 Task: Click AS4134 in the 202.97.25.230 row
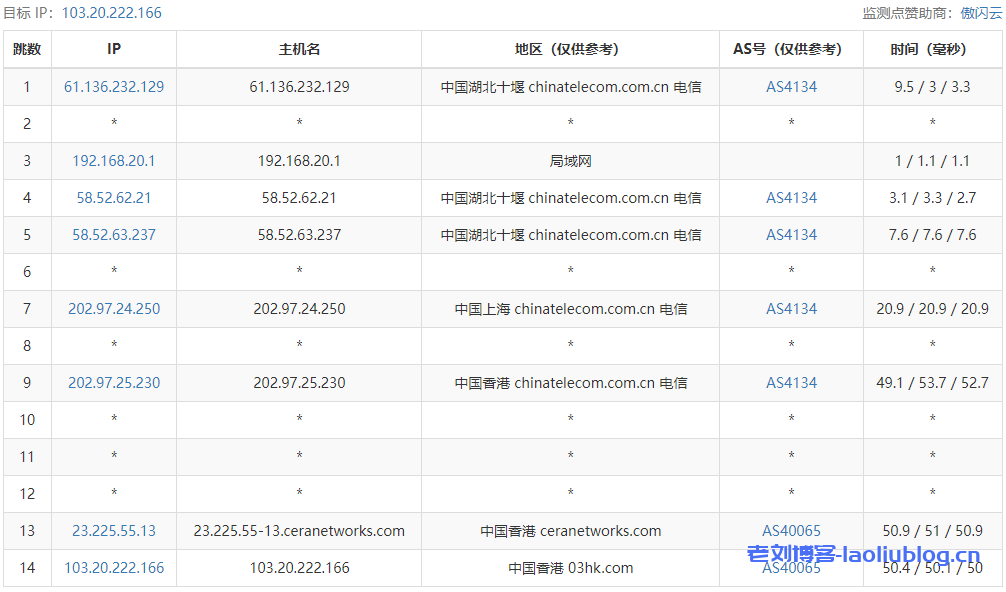click(791, 383)
